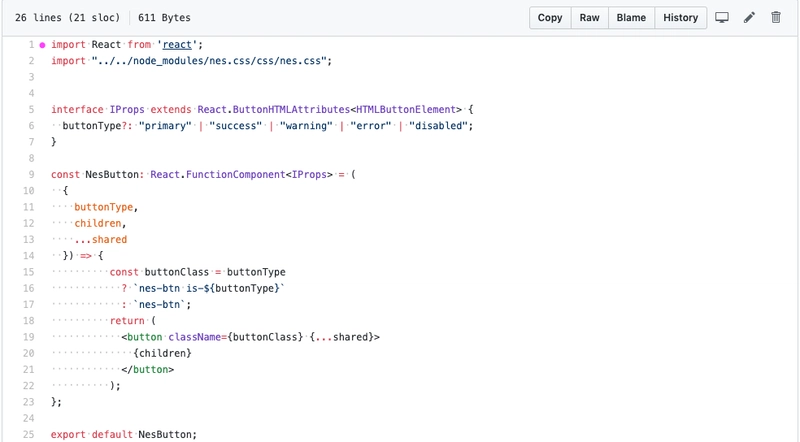The height and width of the screenshot is (442, 800).
Task: Select line number 5
Action: click(x=31, y=109)
